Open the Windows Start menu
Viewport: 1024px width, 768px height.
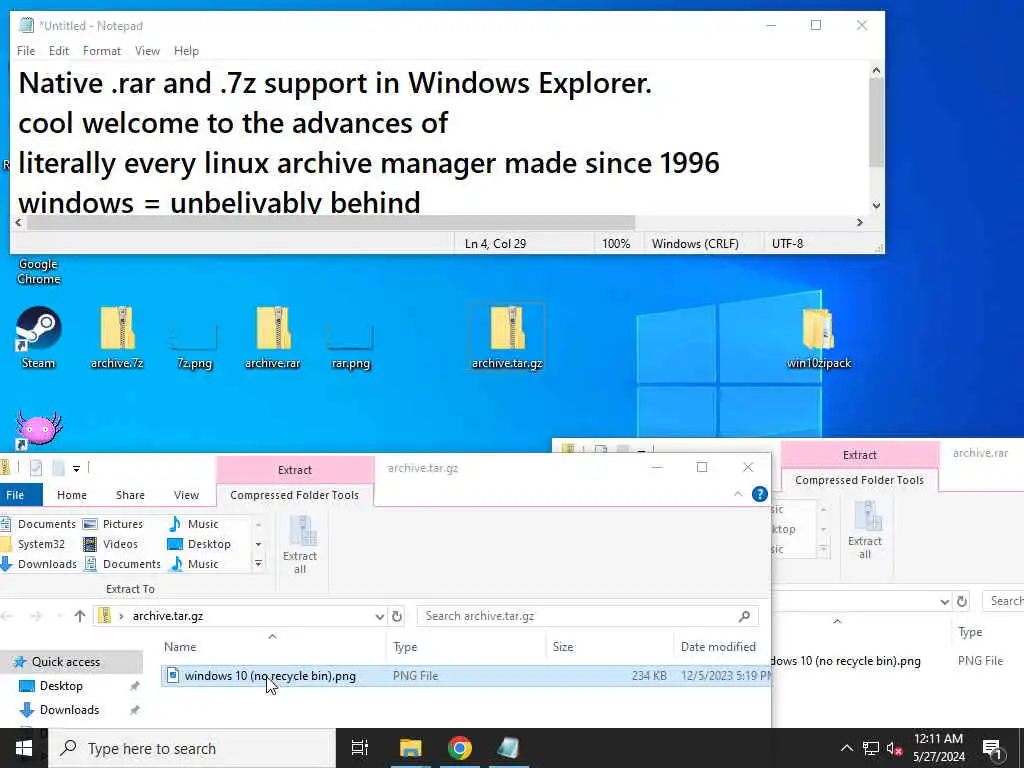pos(24,748)
